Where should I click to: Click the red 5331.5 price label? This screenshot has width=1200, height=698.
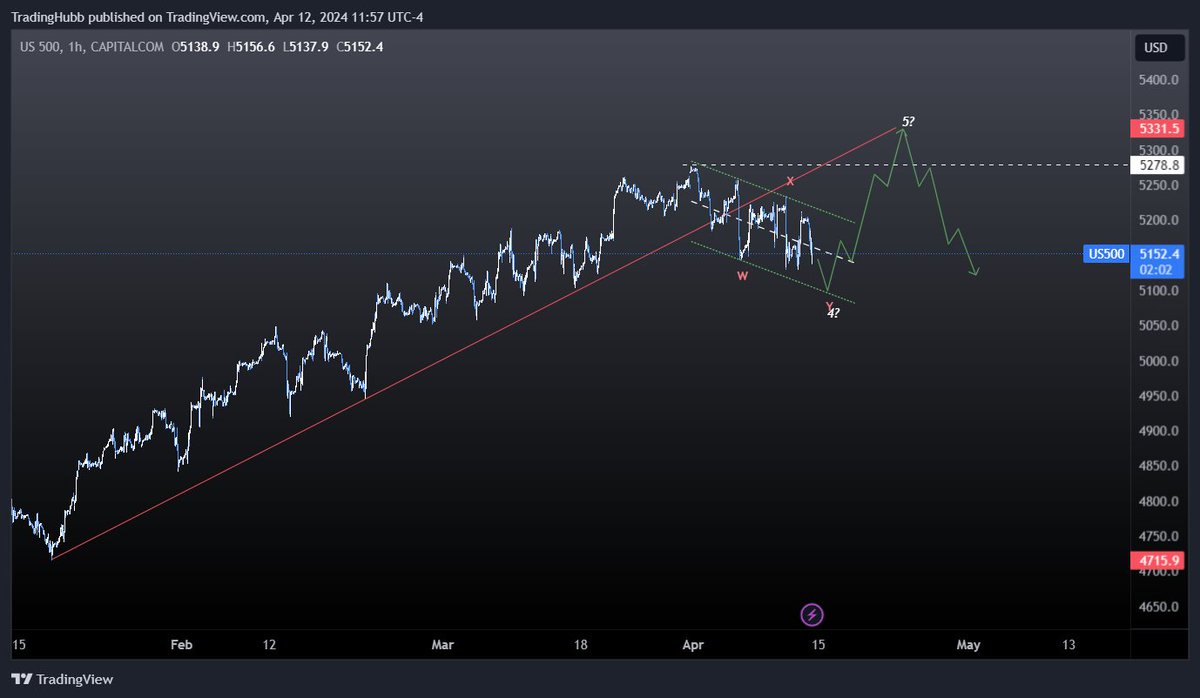(1156, 129)
